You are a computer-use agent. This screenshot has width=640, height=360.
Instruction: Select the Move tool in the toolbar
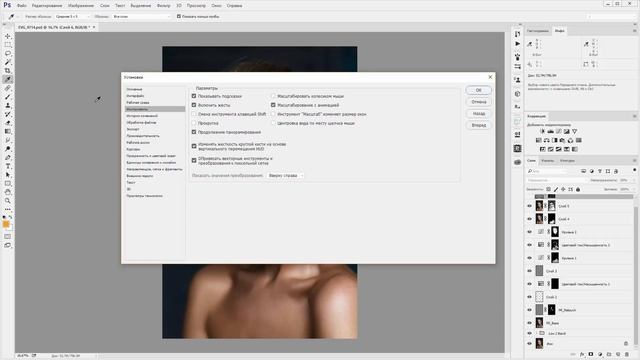pos(8,36)
